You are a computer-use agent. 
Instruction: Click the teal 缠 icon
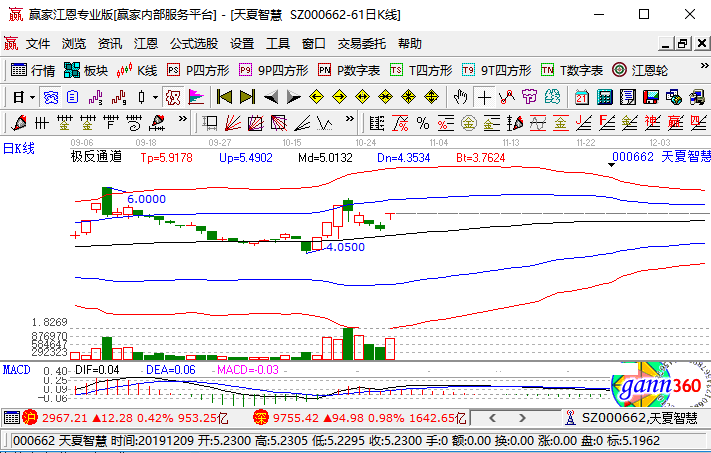[552, 97]
